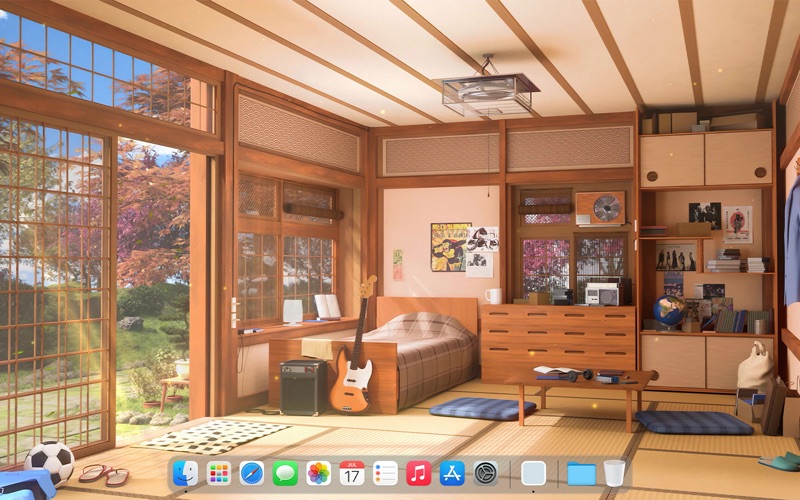Launch the Reminders app

[x=385, y=473]
